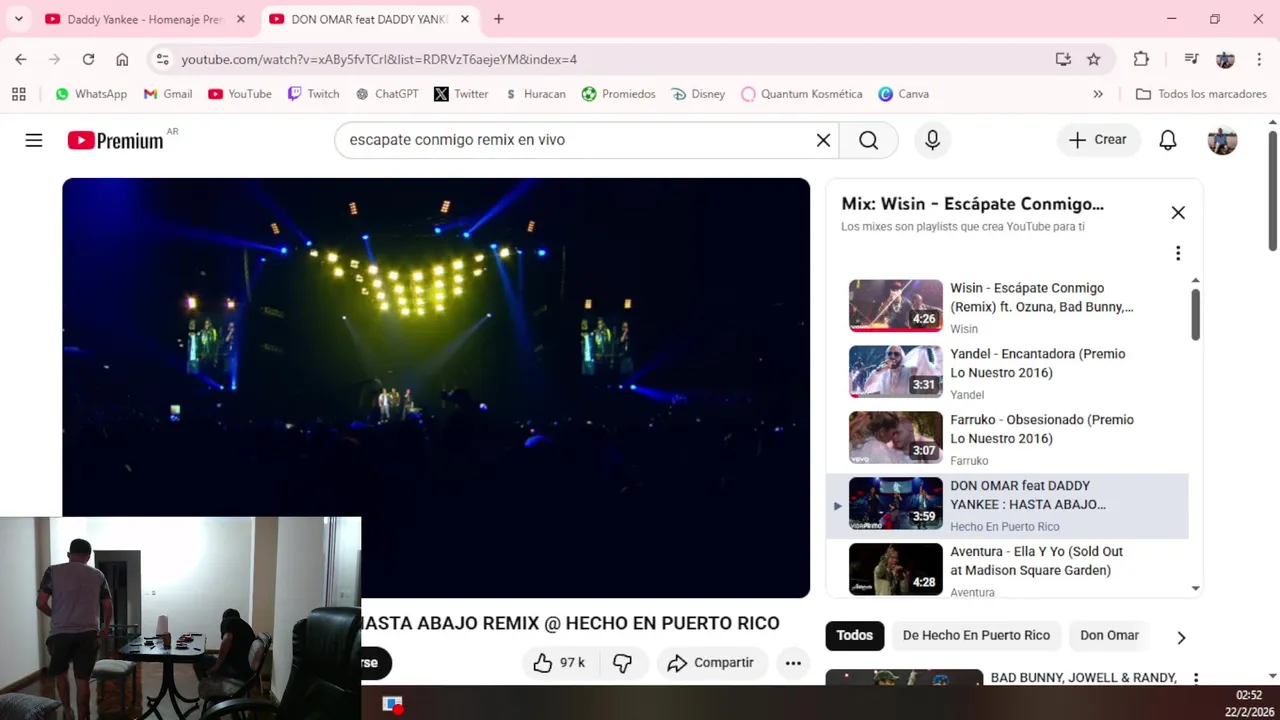Open options for BAD BUNNY, JOWELL video
1280x720 pixels.
[x=1195, y=679]
